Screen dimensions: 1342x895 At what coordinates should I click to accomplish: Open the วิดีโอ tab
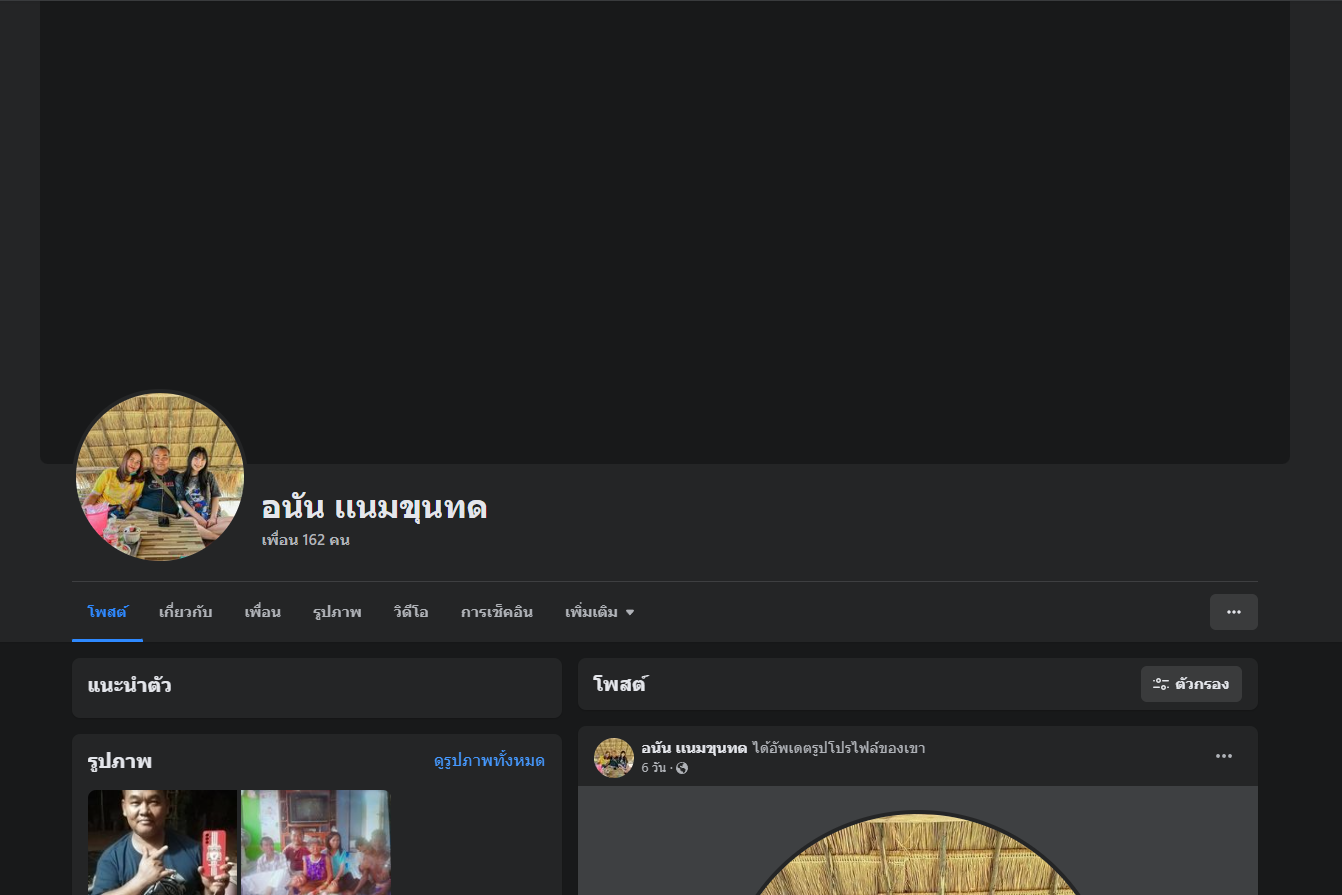[411, 612]
